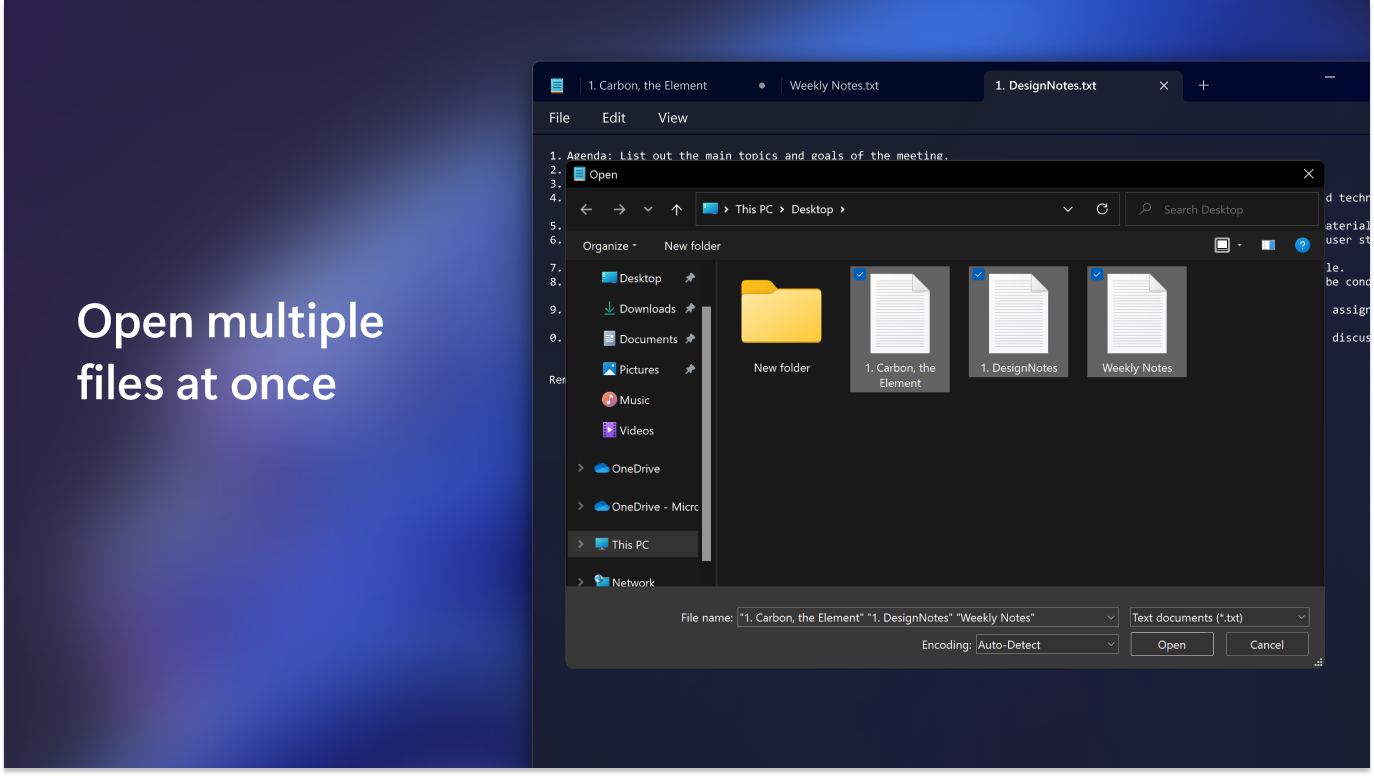The width and height of the screenshot is (1374, 776).
Task: Open the View menu
Action: click(672, 118)
